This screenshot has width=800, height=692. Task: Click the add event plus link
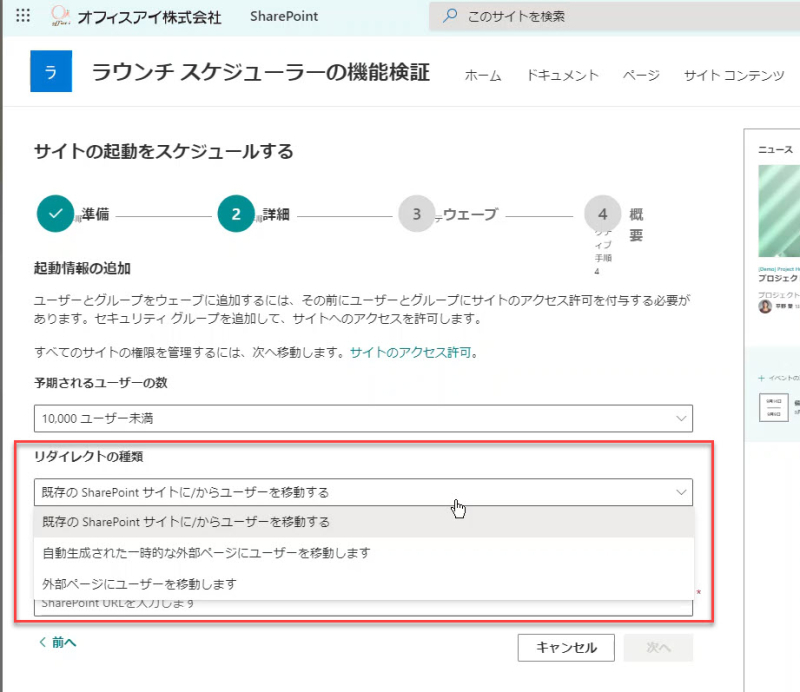(779, 378)
